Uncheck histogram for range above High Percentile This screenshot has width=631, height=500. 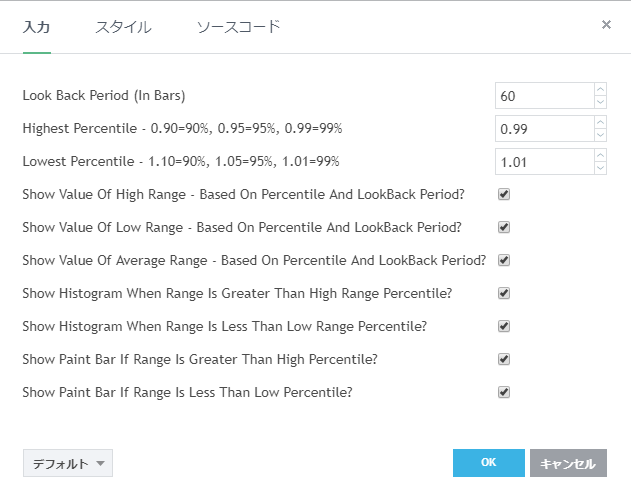[x=504, y=293]
